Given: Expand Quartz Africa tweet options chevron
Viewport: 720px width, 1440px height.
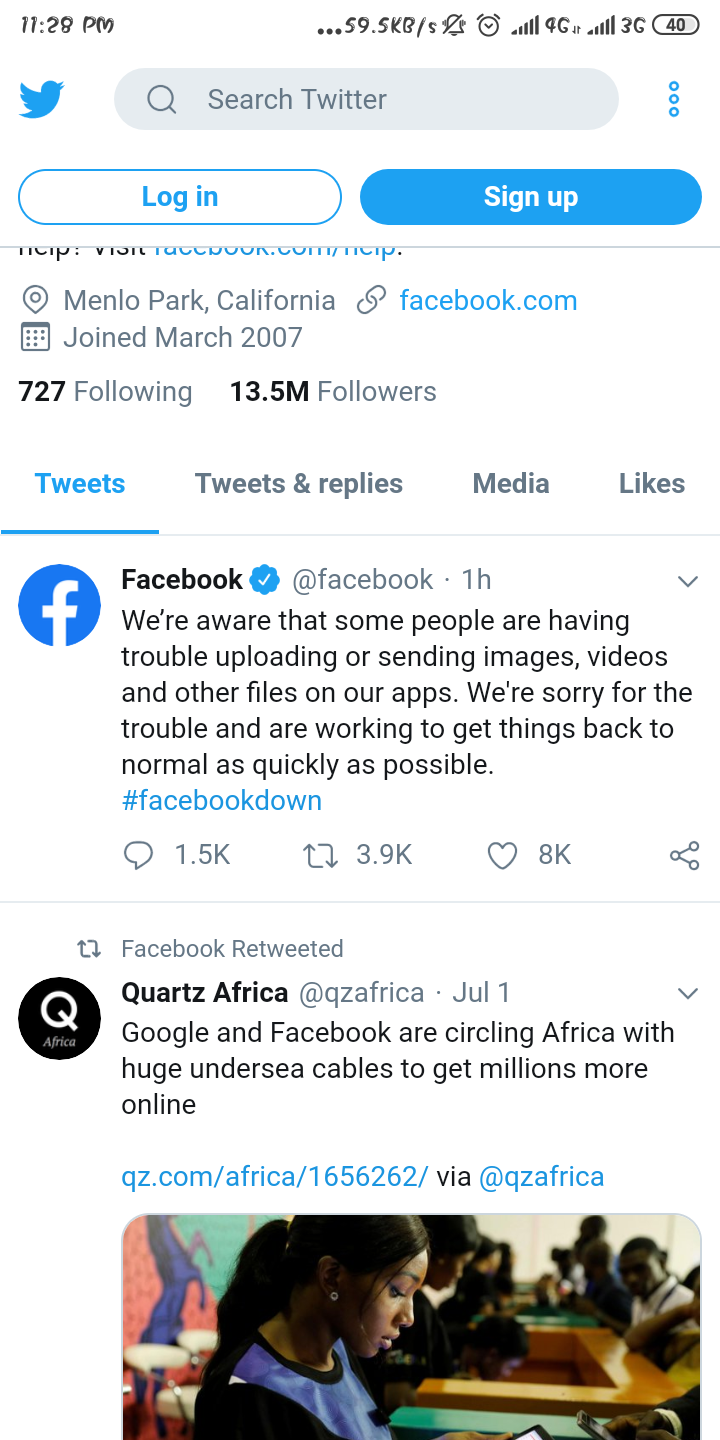Looking at the screenshot, I should click(687, 993).
